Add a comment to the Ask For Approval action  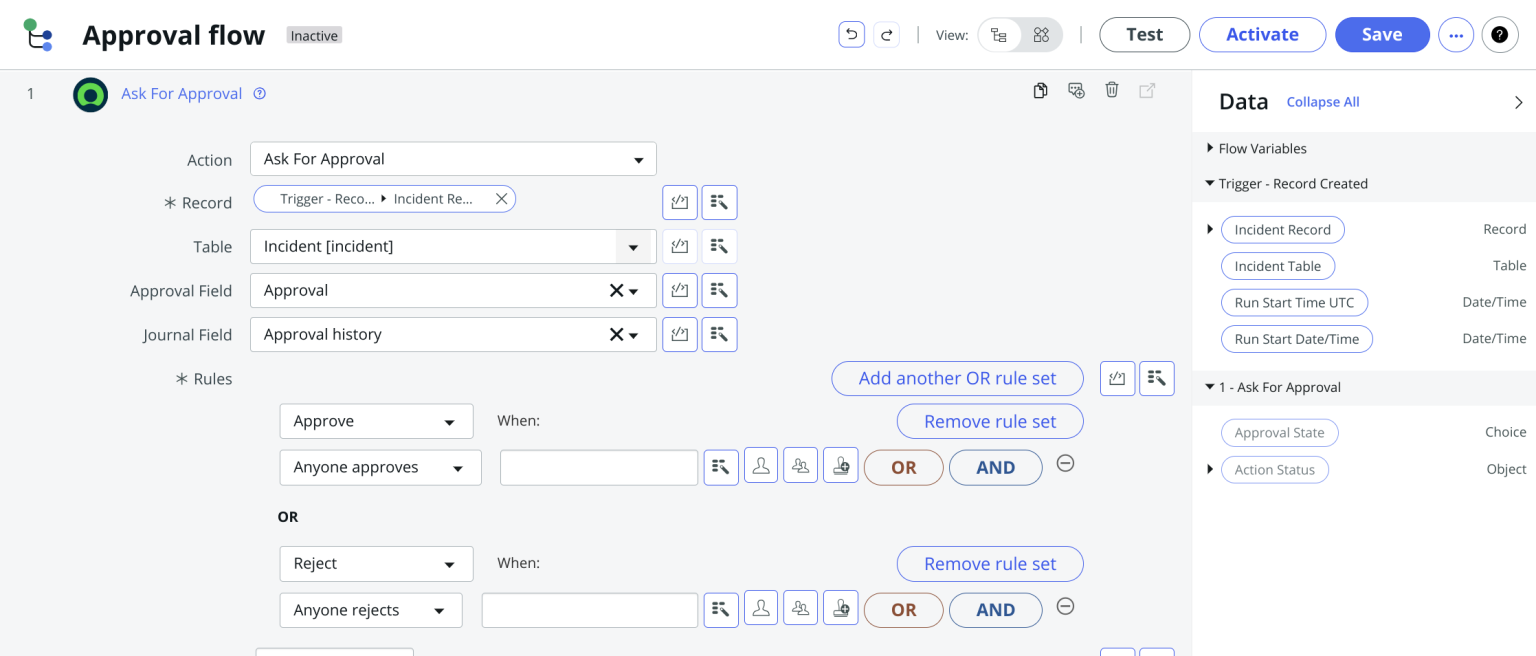pyautogui.click(x=1076, y=90)
